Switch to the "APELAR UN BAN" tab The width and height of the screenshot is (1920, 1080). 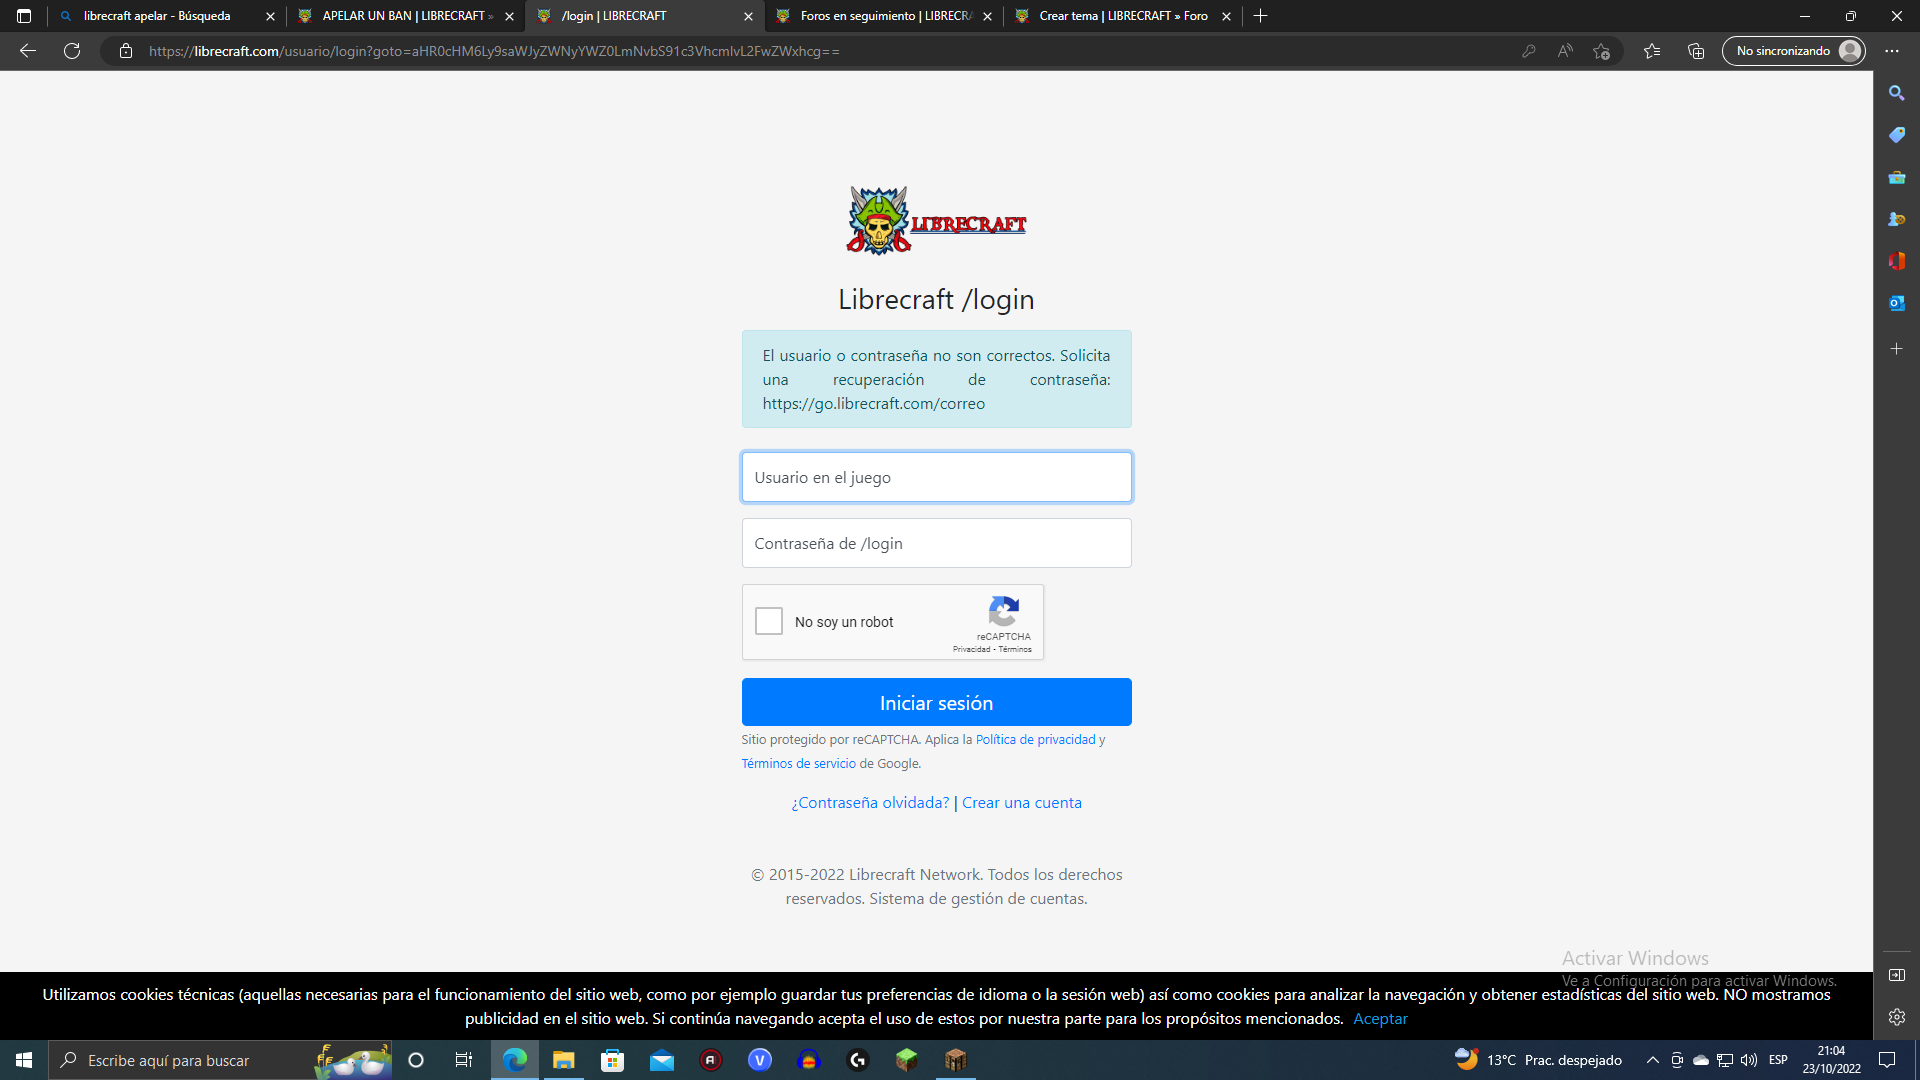[403, 16]
